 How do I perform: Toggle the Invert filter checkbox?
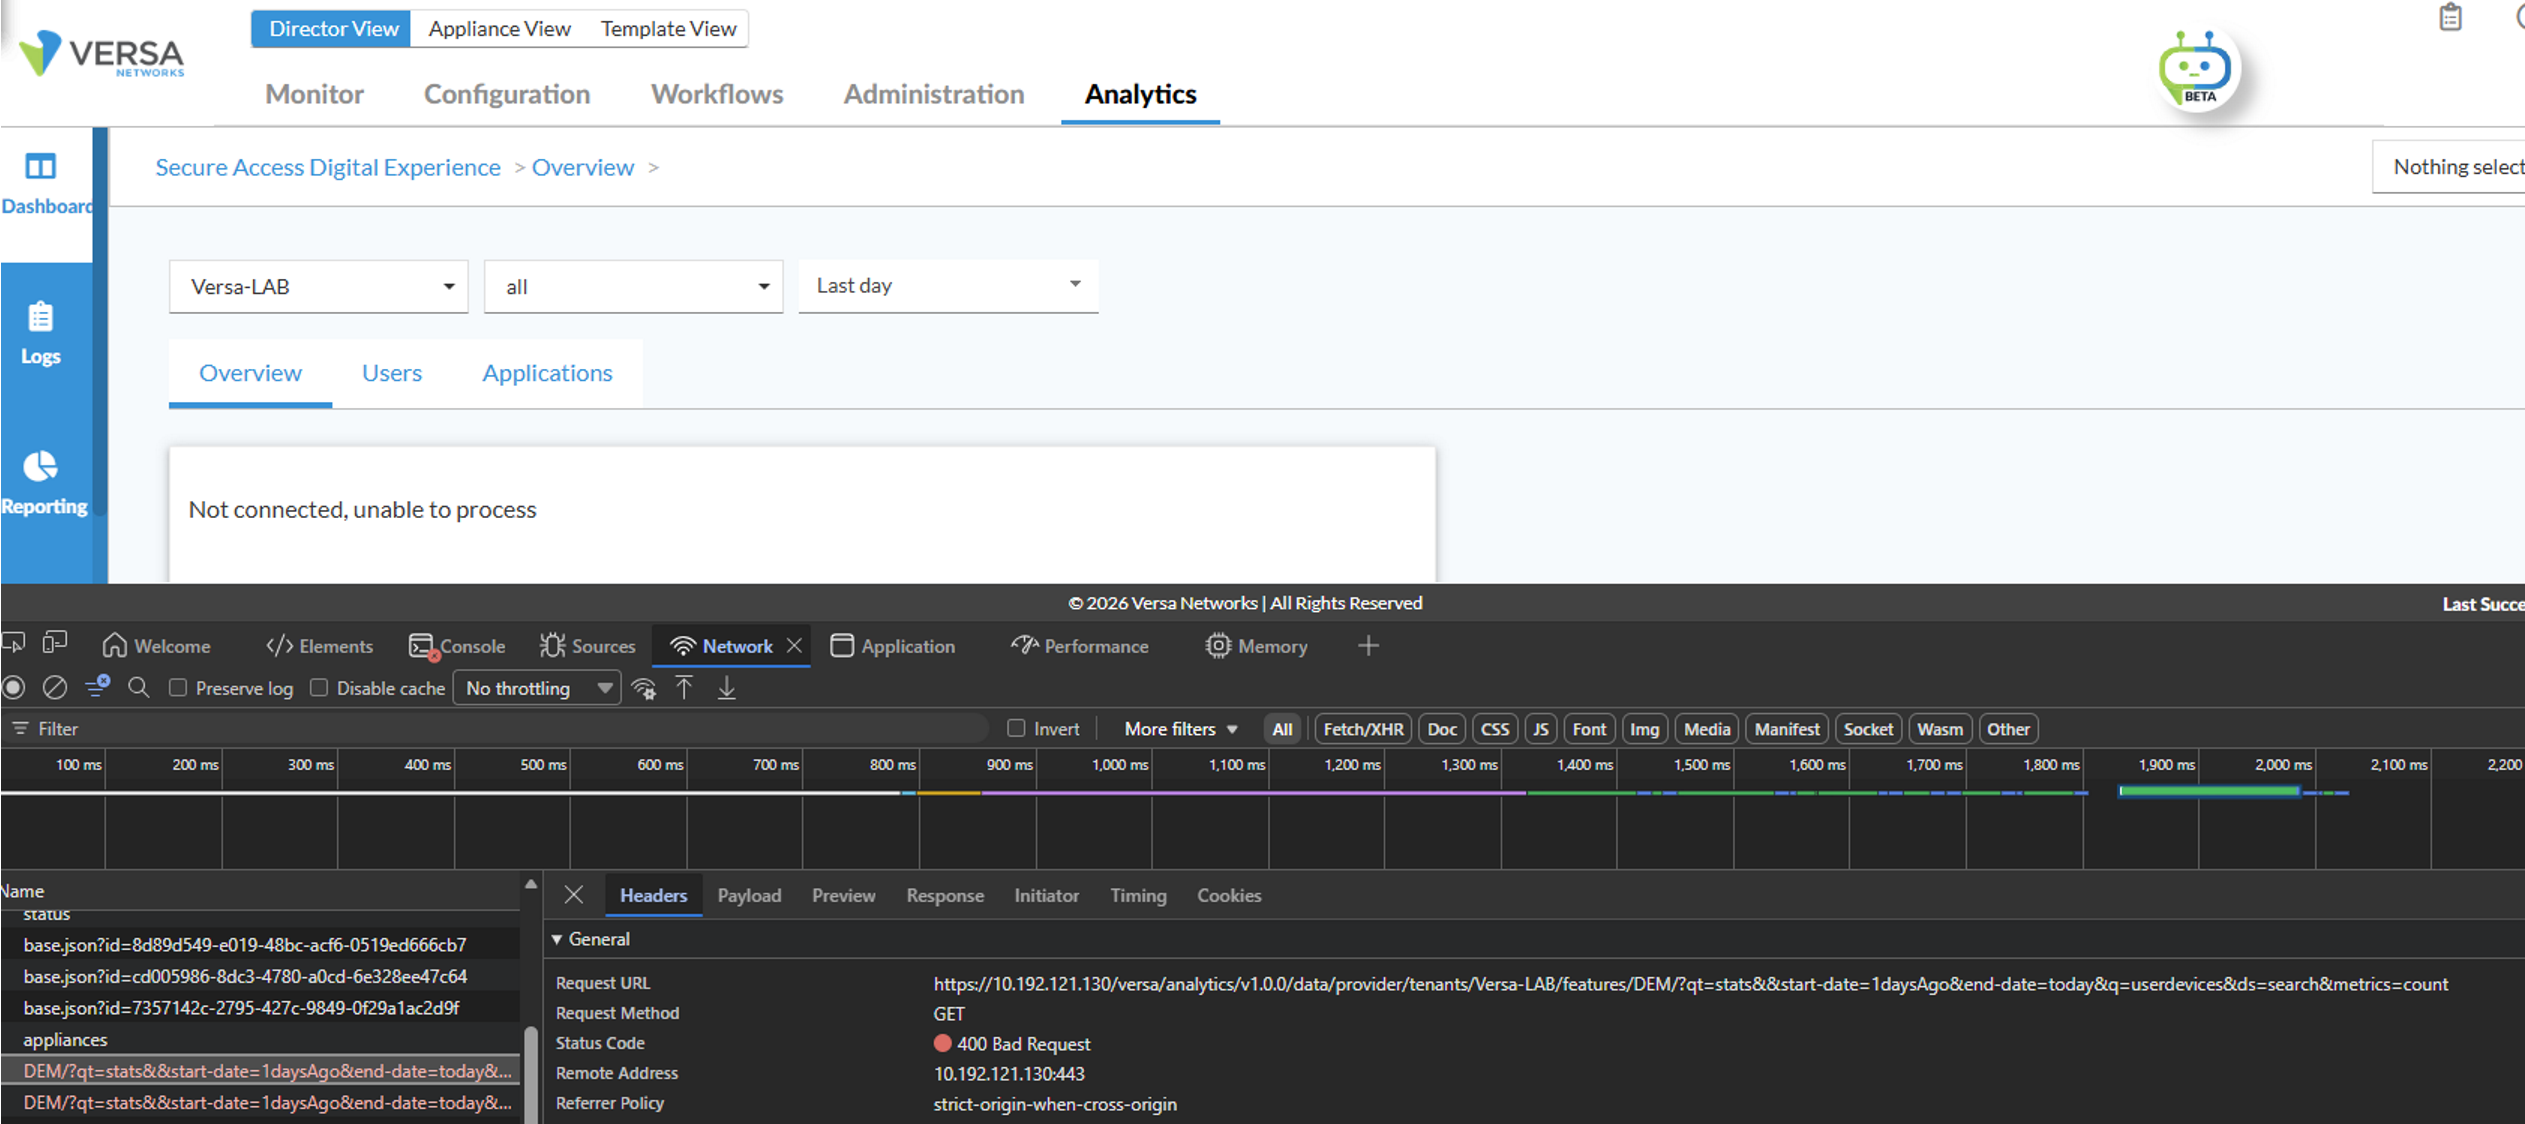coord(1016,728)
